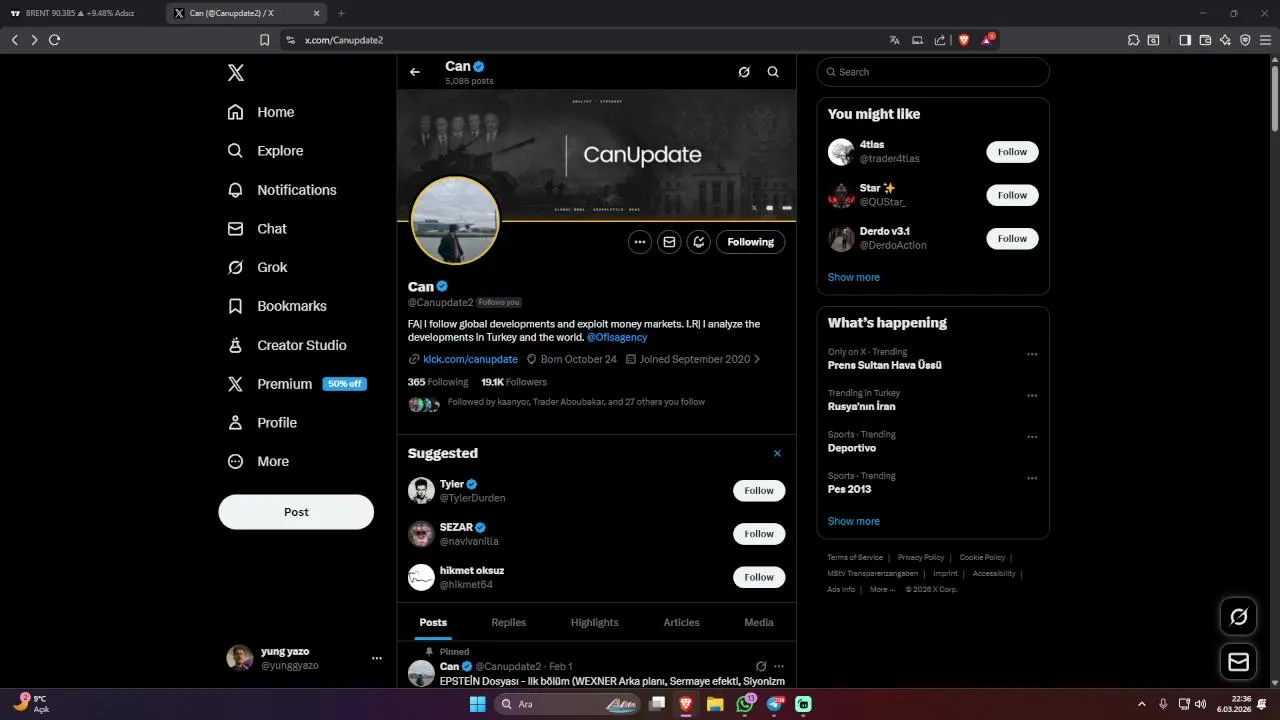Open options for Prens Sultan Hava Üssü trend
The image size is (1280, 720).
pos(1032,354)
